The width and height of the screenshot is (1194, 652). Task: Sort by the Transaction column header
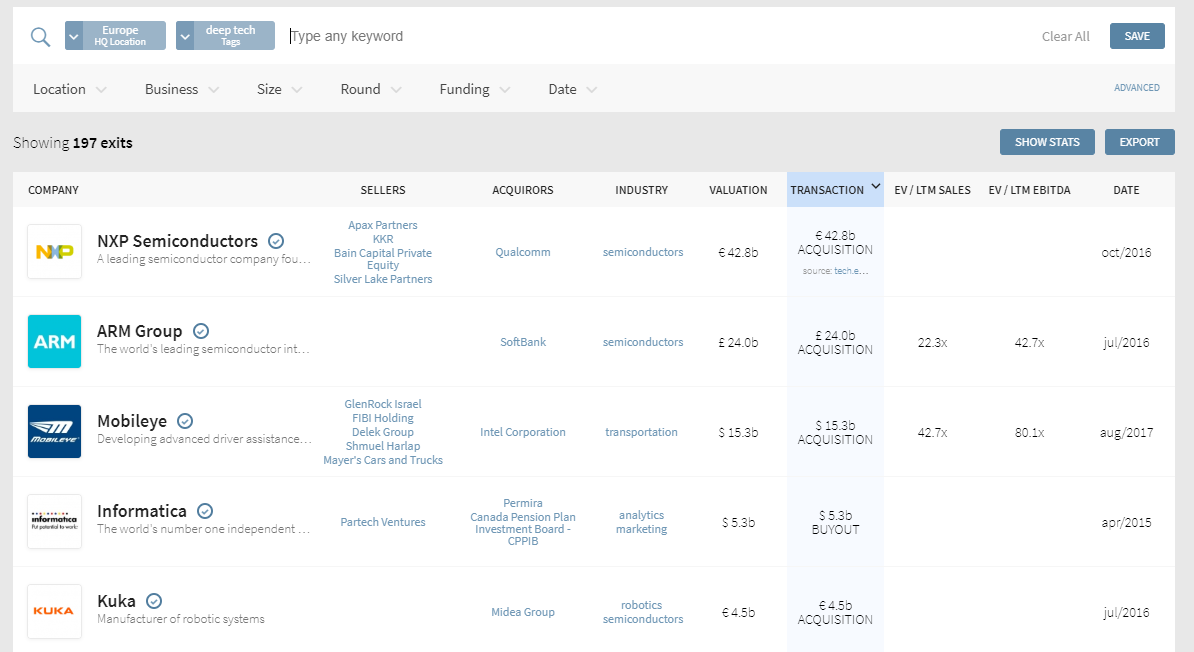click(833, 190)
